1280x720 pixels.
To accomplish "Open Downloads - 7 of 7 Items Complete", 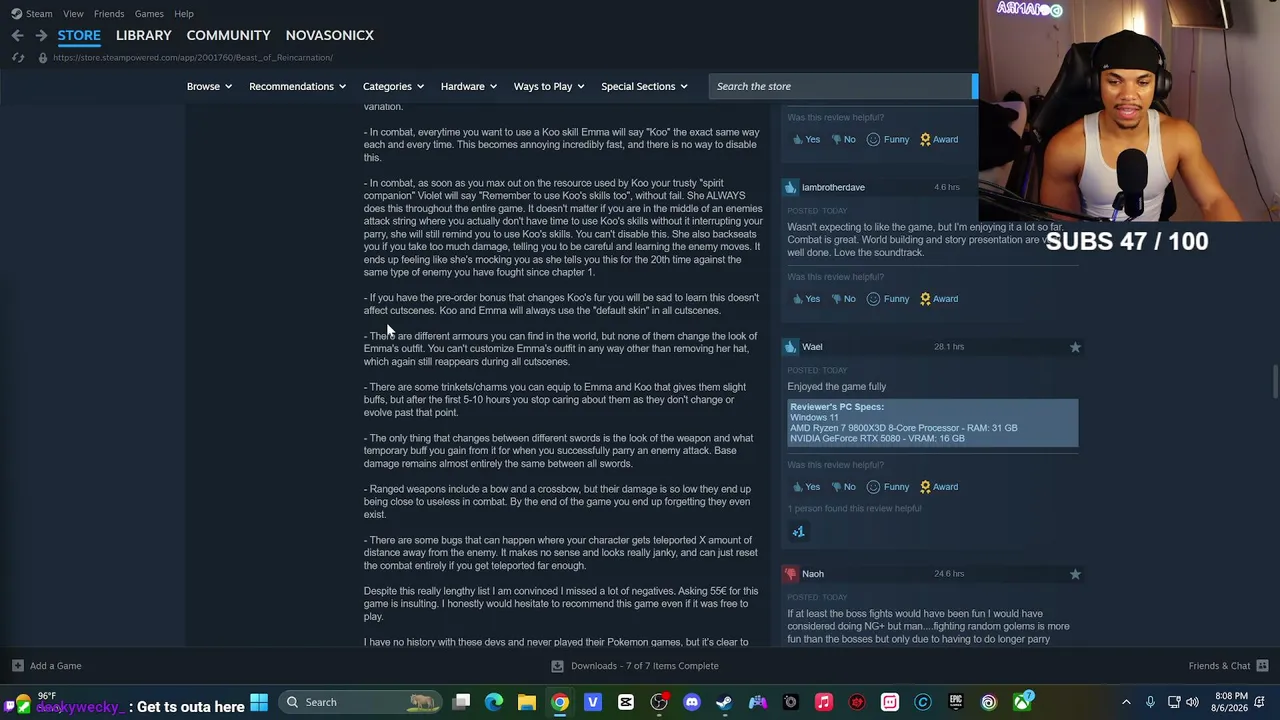I will 645,666.
